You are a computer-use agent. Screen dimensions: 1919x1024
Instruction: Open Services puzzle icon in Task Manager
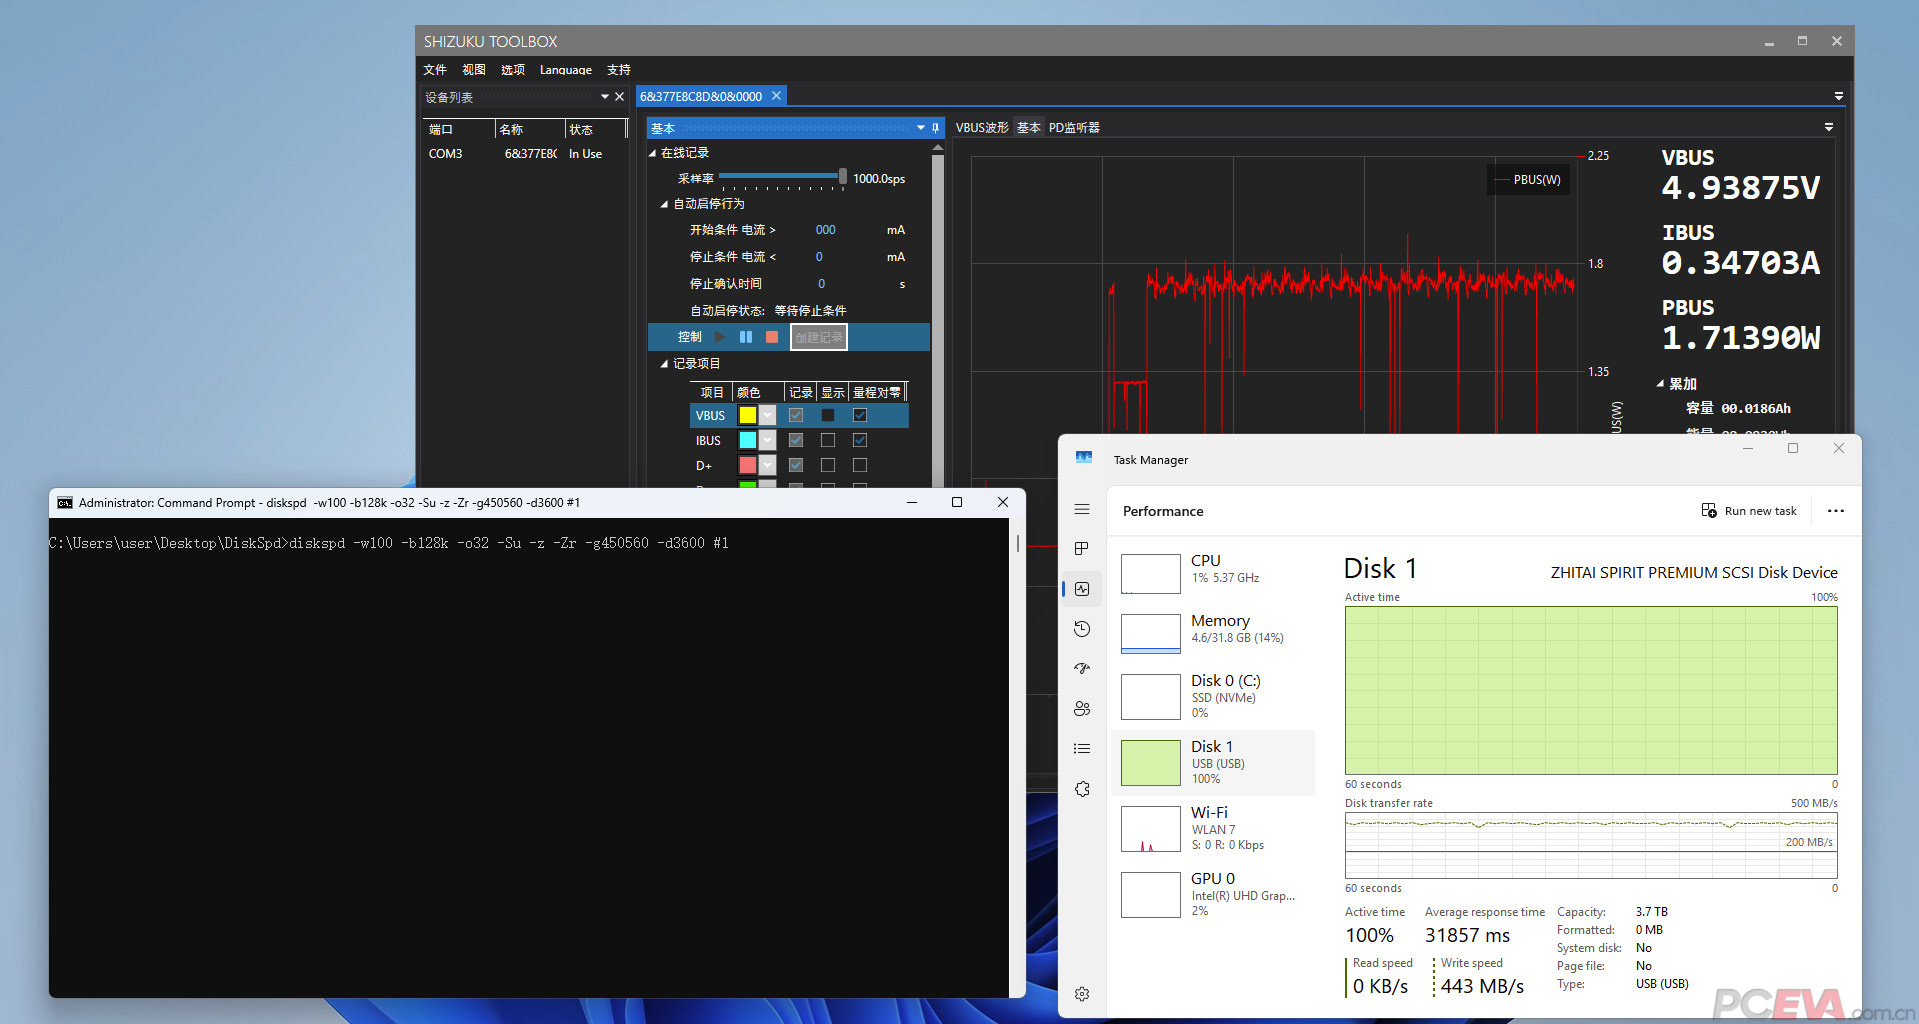coord(1082,789)
